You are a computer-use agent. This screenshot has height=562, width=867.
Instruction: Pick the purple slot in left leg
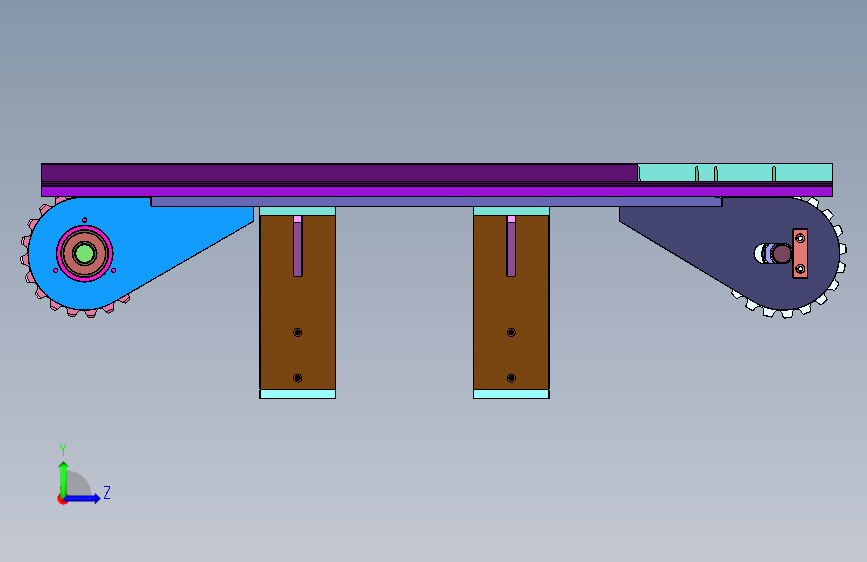pyautogui.click(x=297, y=249)
